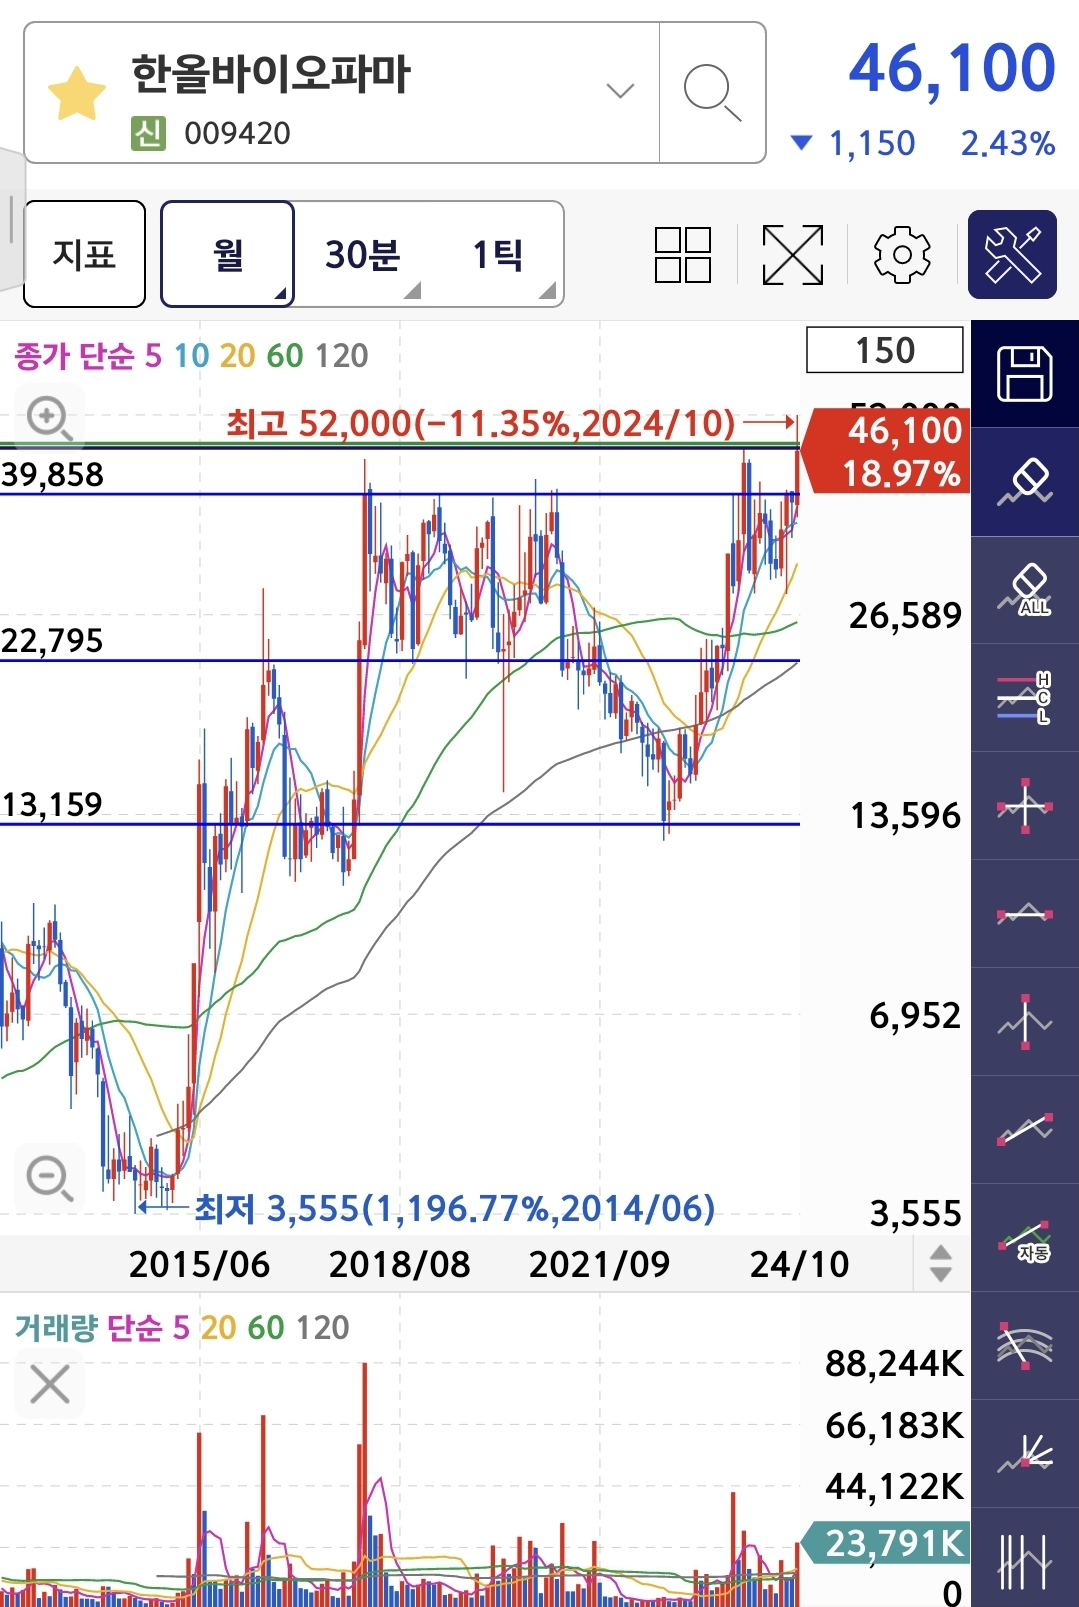Select the vertical line tool
The height and width of the screenshot is (1607, 1079).
1025,1022
